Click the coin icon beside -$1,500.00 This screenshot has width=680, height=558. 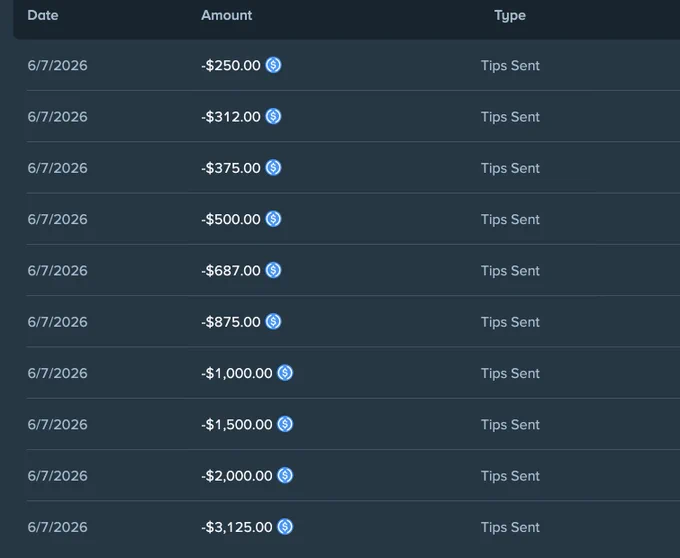pyautogui.click(x=285, y=424)
